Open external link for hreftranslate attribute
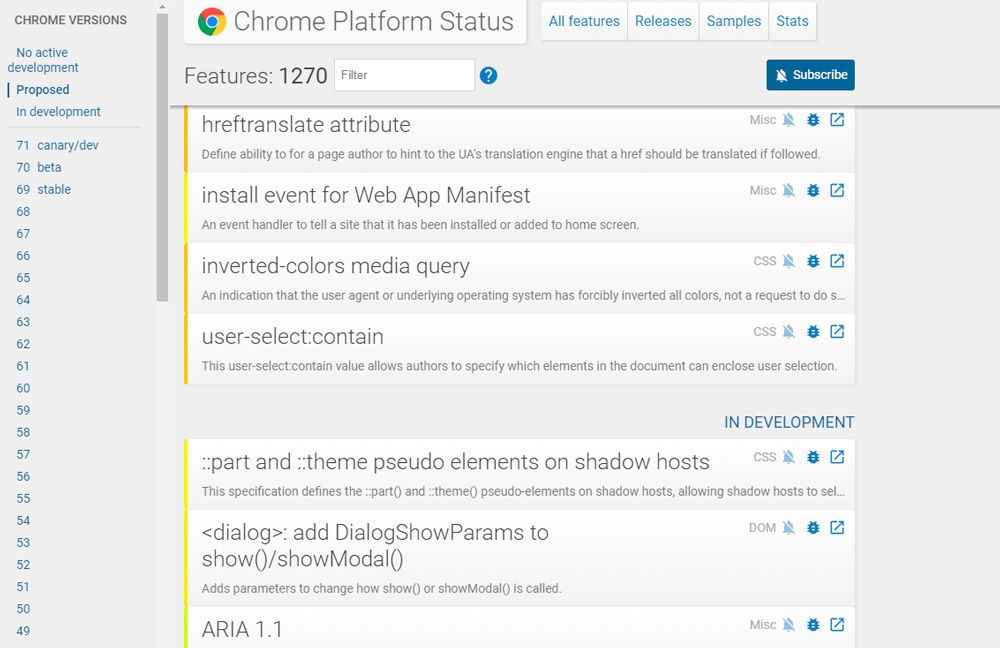 pos(837,119)
